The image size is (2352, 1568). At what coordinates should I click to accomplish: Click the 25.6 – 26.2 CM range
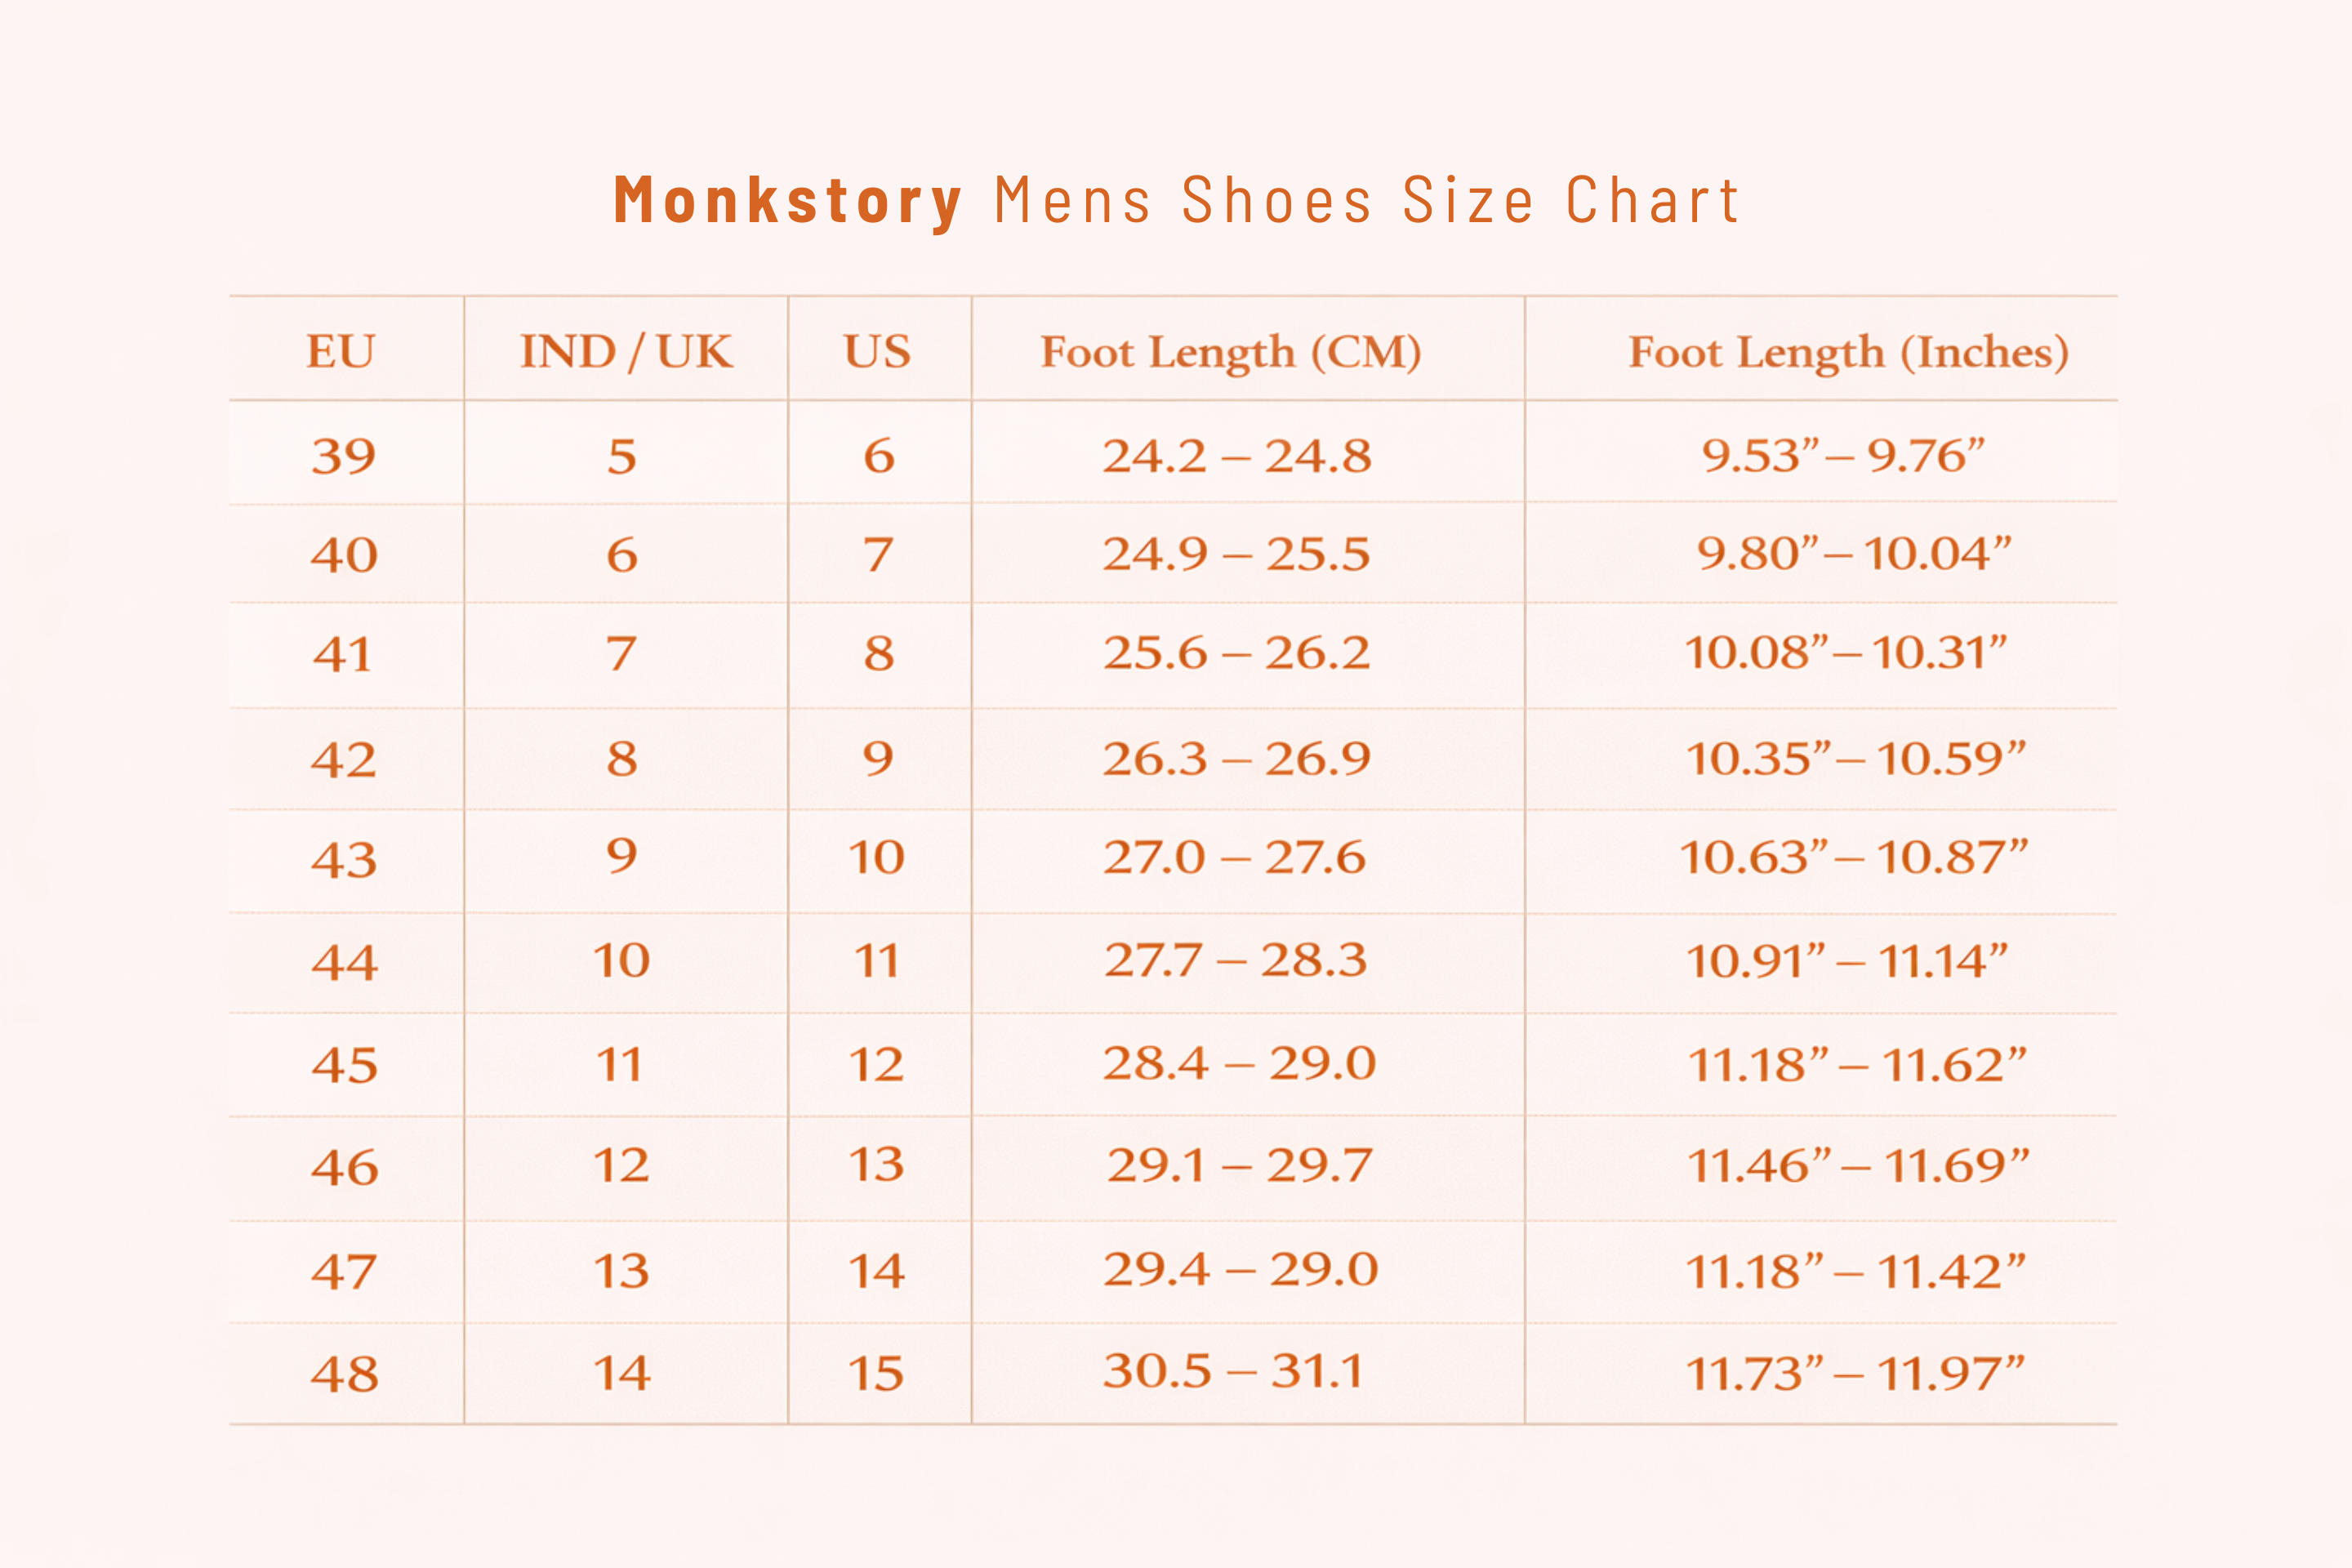[x=1237, y=654]
